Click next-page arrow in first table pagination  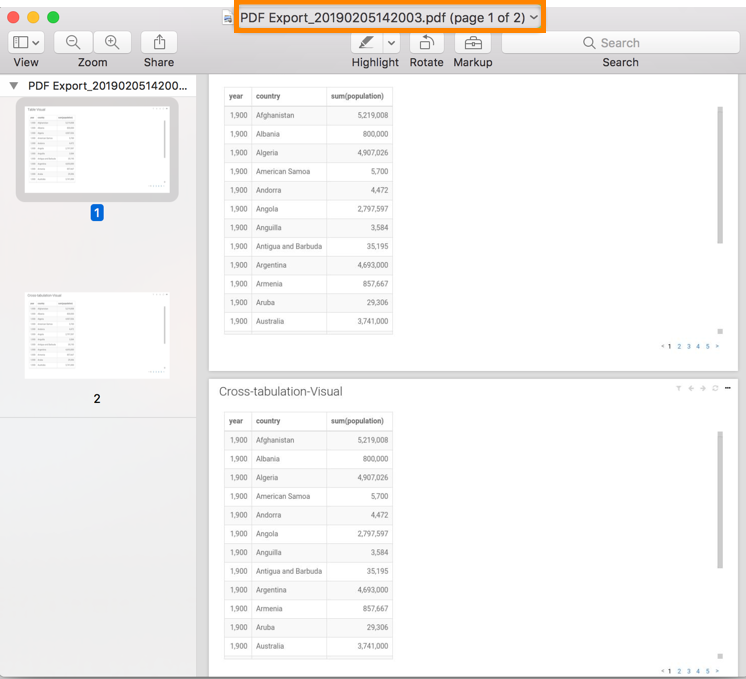[717, 346]
